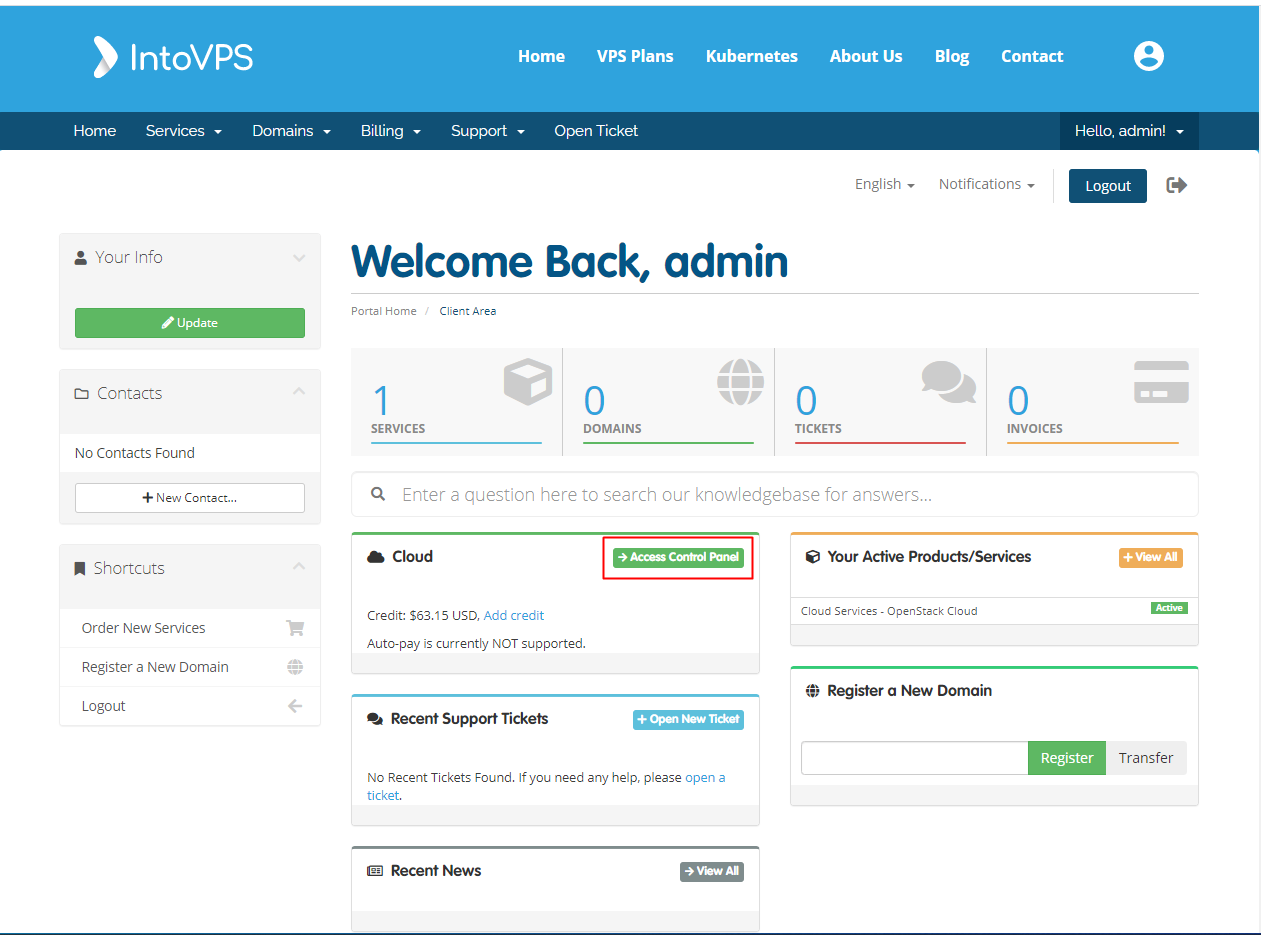Click the arrow icon beside Logout shortcut
The image size is (1261, 935).
(x=295, y=706)
